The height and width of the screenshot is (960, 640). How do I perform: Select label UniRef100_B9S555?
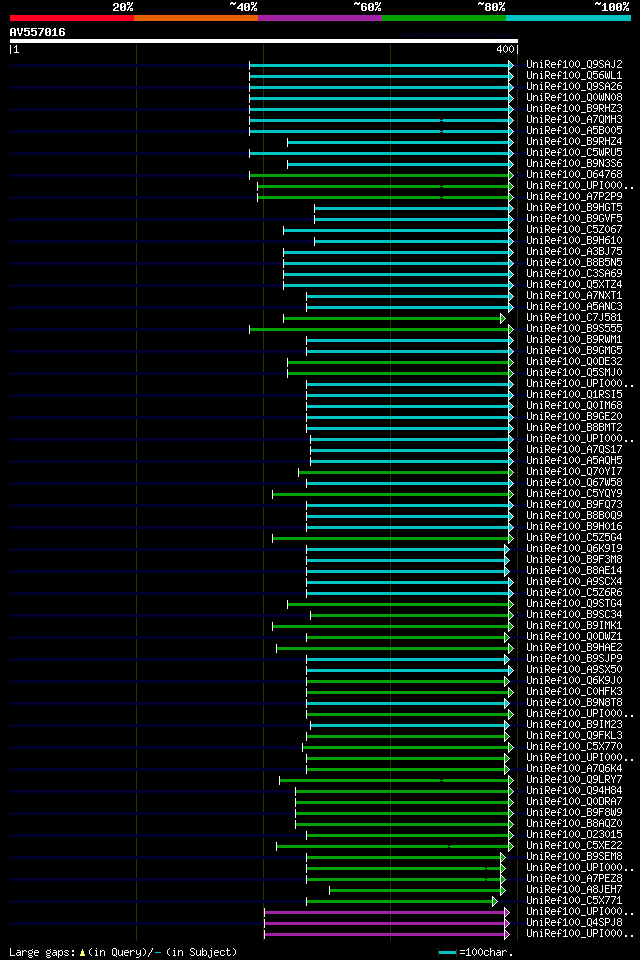[574, 329]
